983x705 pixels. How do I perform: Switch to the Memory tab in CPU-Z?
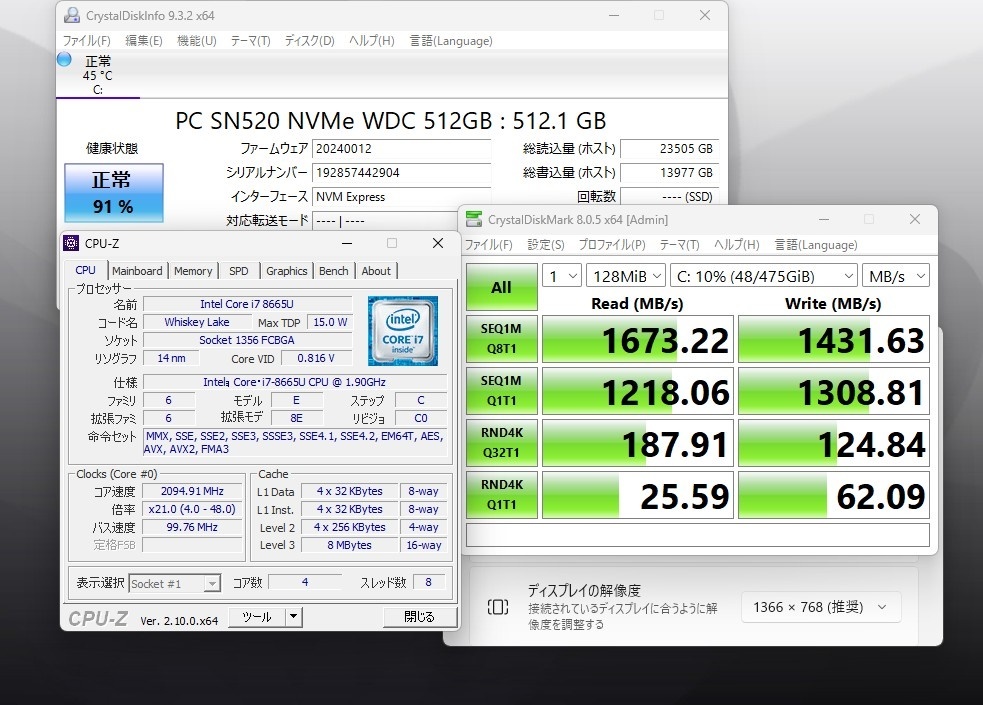[193, 271]
